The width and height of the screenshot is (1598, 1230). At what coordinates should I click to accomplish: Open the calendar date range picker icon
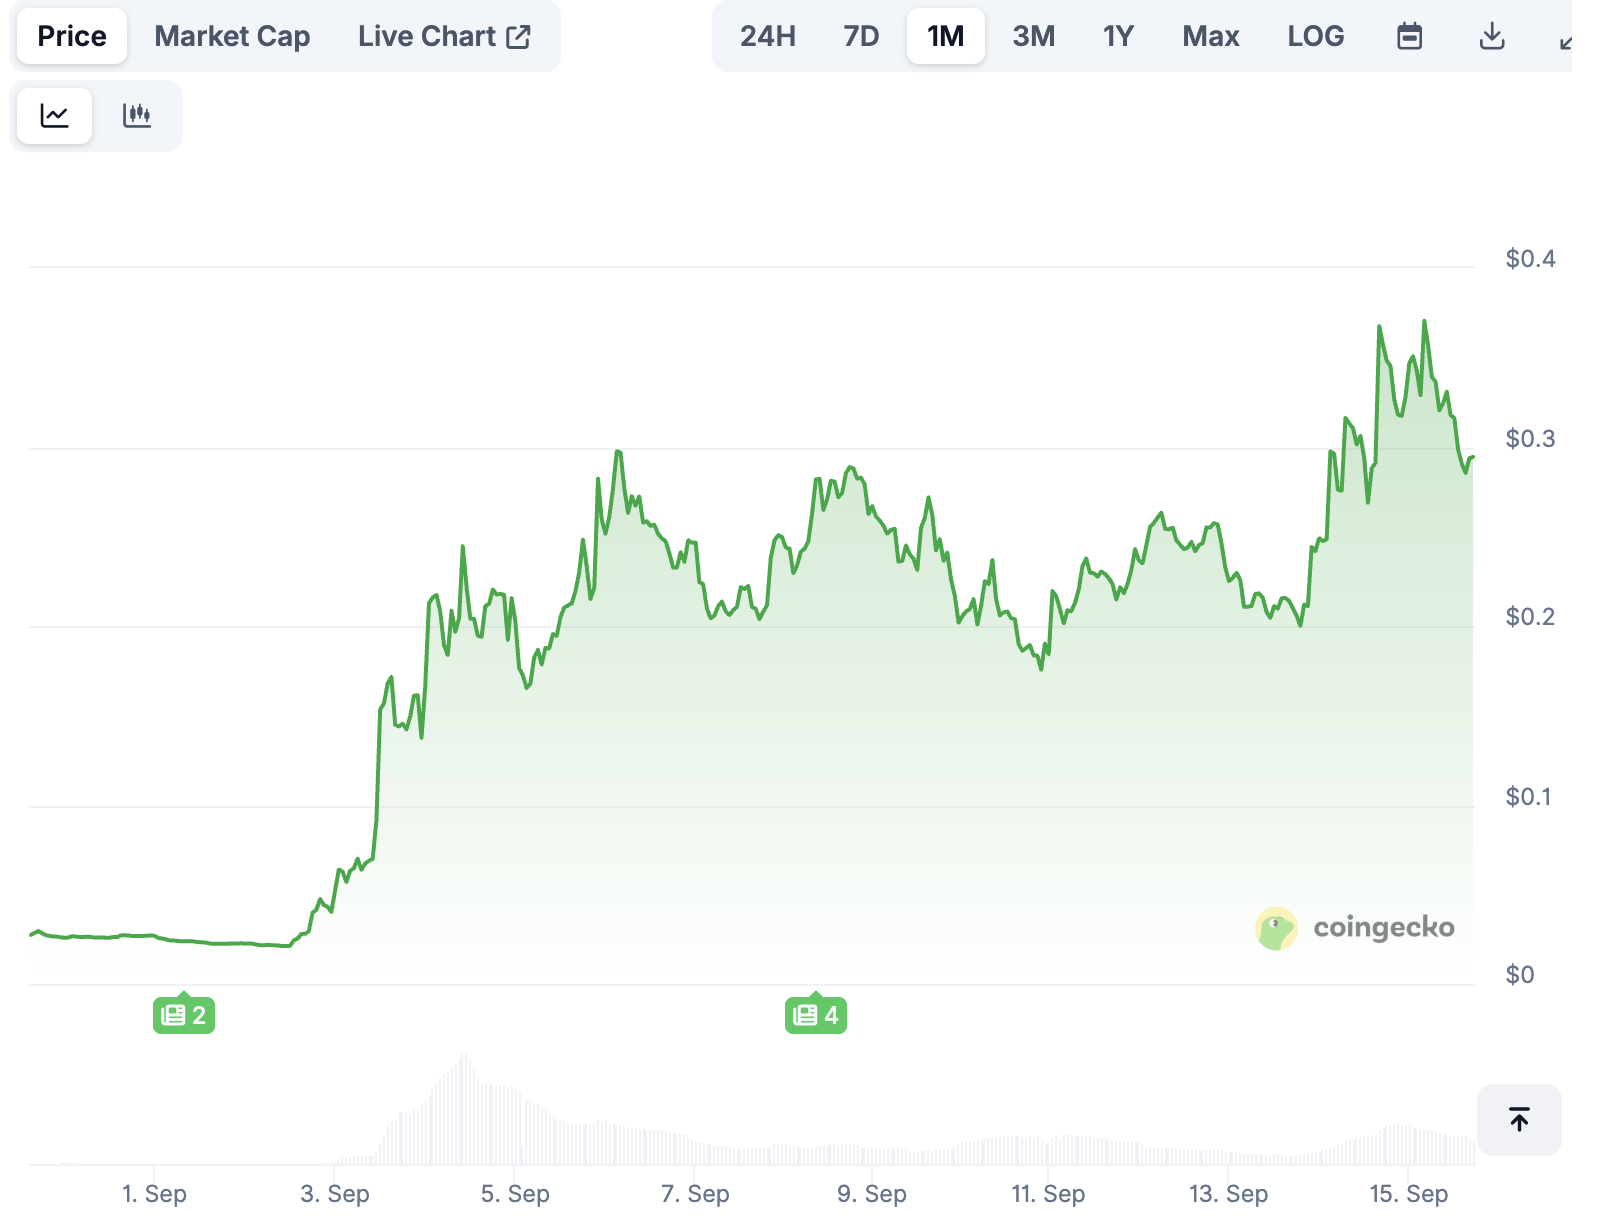1409,35
